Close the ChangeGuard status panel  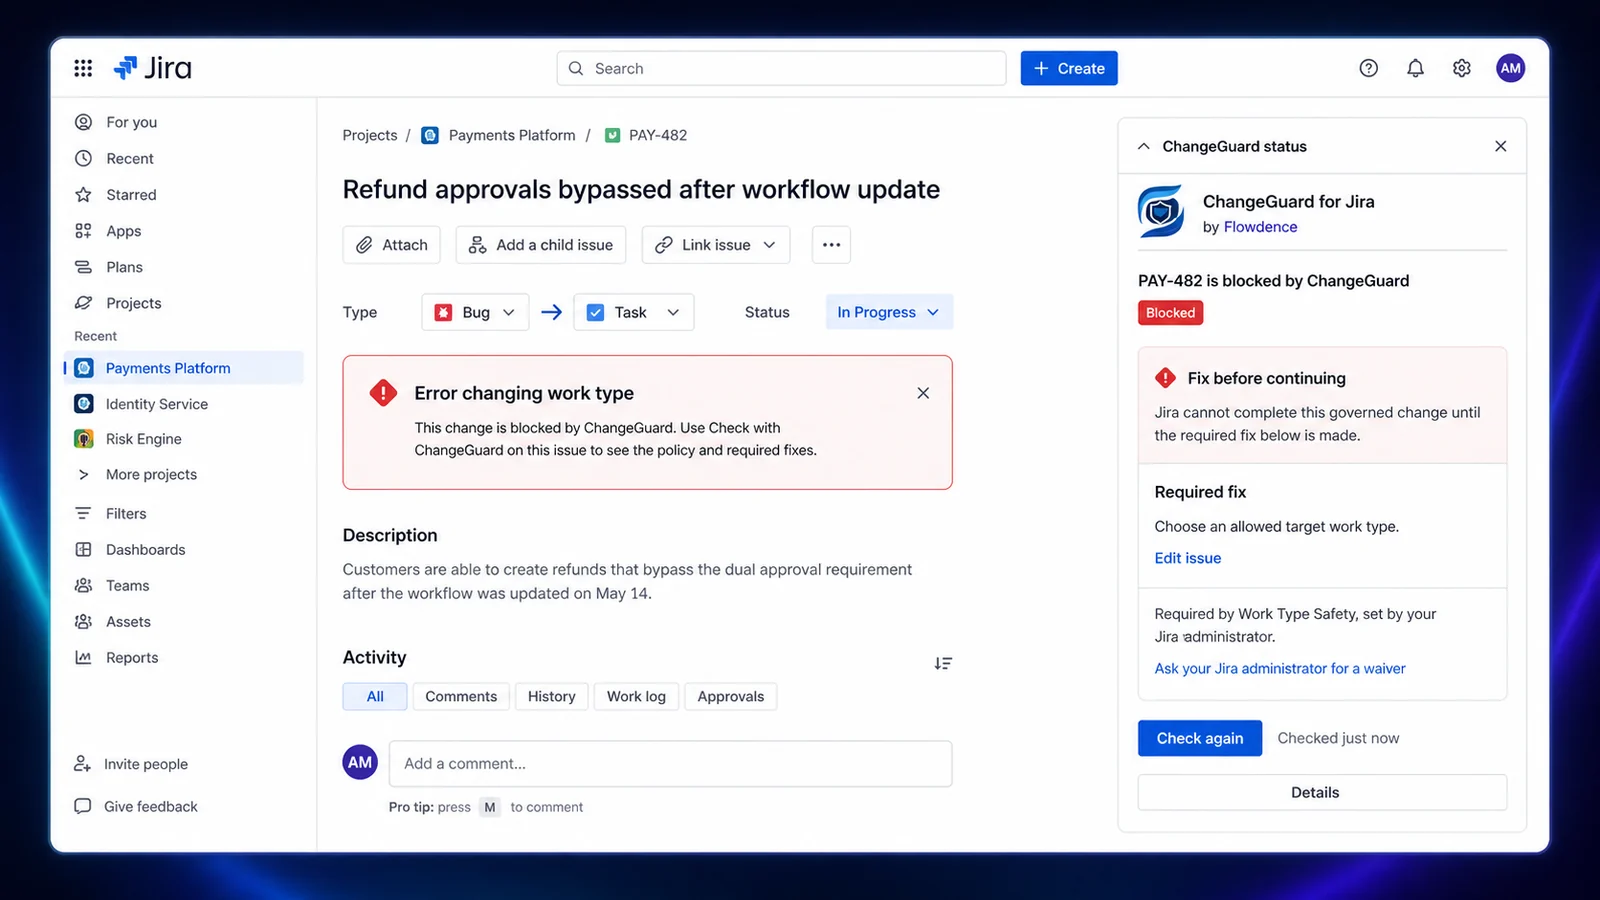[1500, 146]
